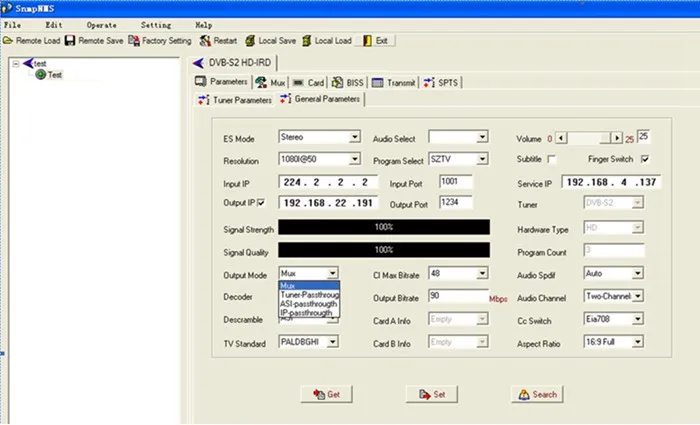Open the Cc Switch dropdown

pyautogui.click(x=638, y=319)
